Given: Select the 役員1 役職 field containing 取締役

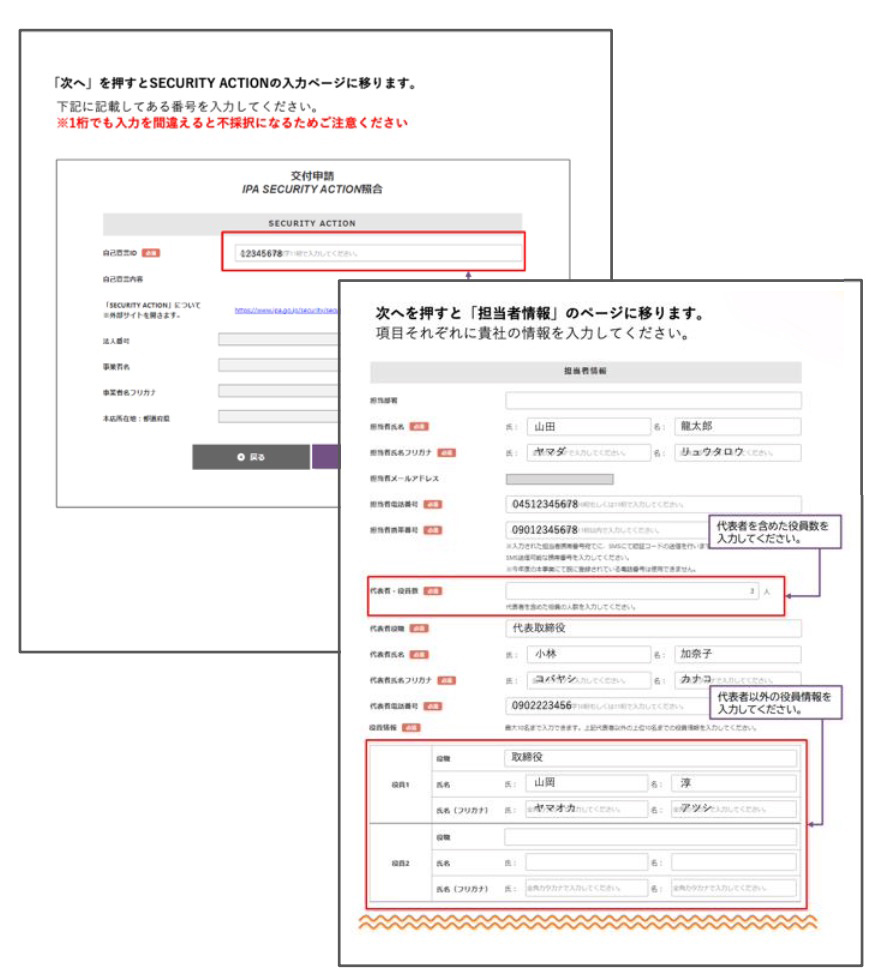Looking at the screenshot, I should (x=650, y=758).
